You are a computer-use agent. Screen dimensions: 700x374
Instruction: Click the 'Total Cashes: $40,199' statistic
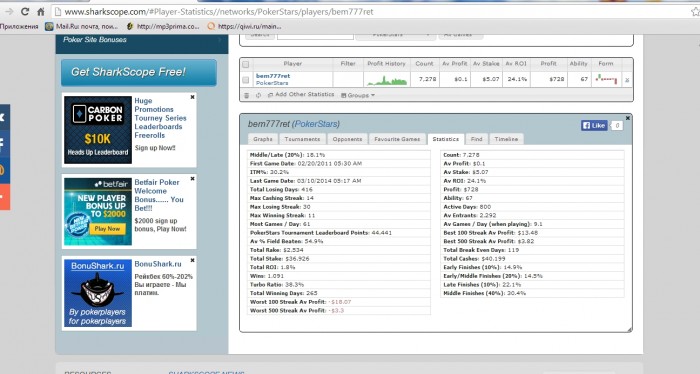tap(474, 258)
